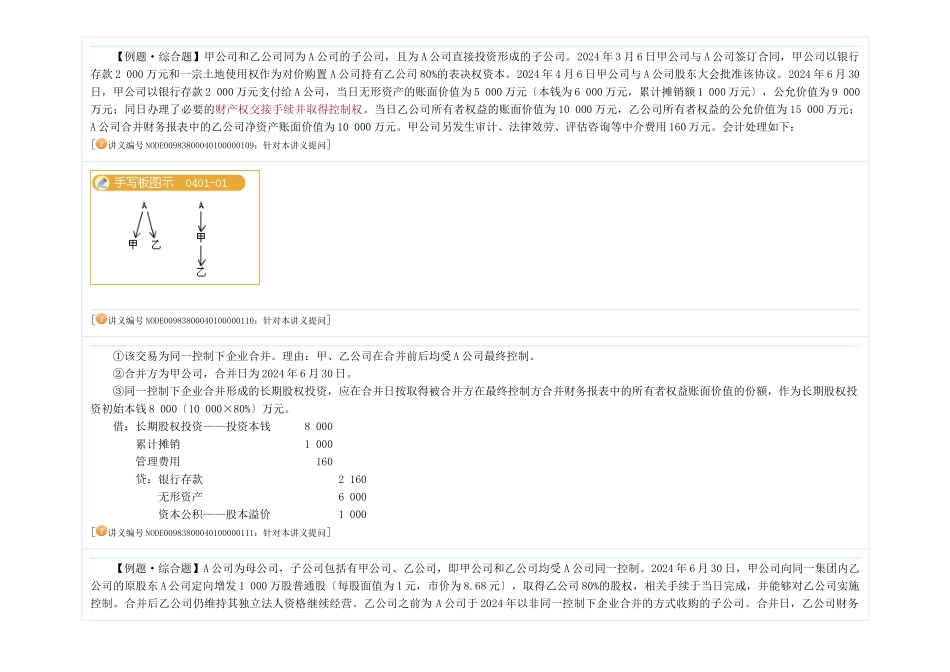Click the credit amount 6 000

coord(353,497)
